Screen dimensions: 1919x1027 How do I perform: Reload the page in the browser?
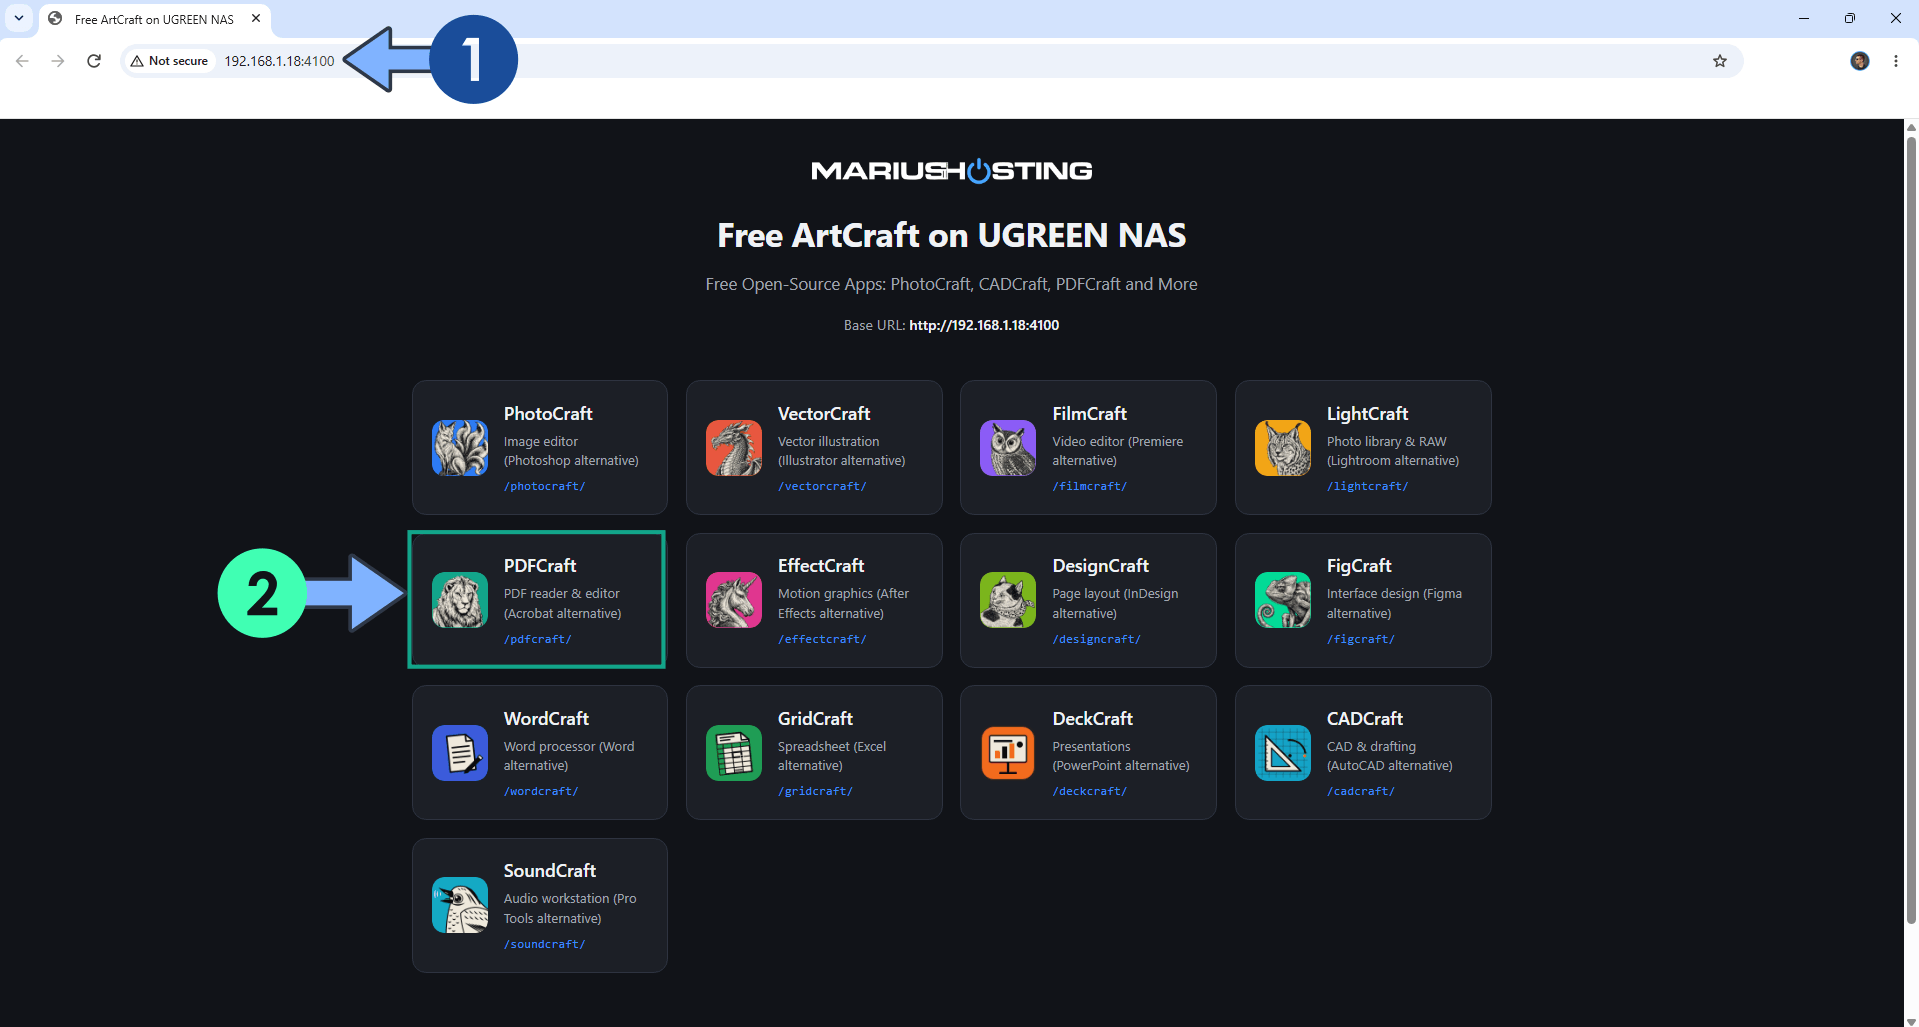click(94, 61)
